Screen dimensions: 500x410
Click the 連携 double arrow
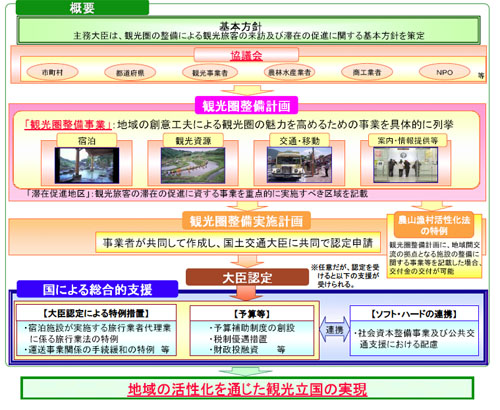point(334,330)
